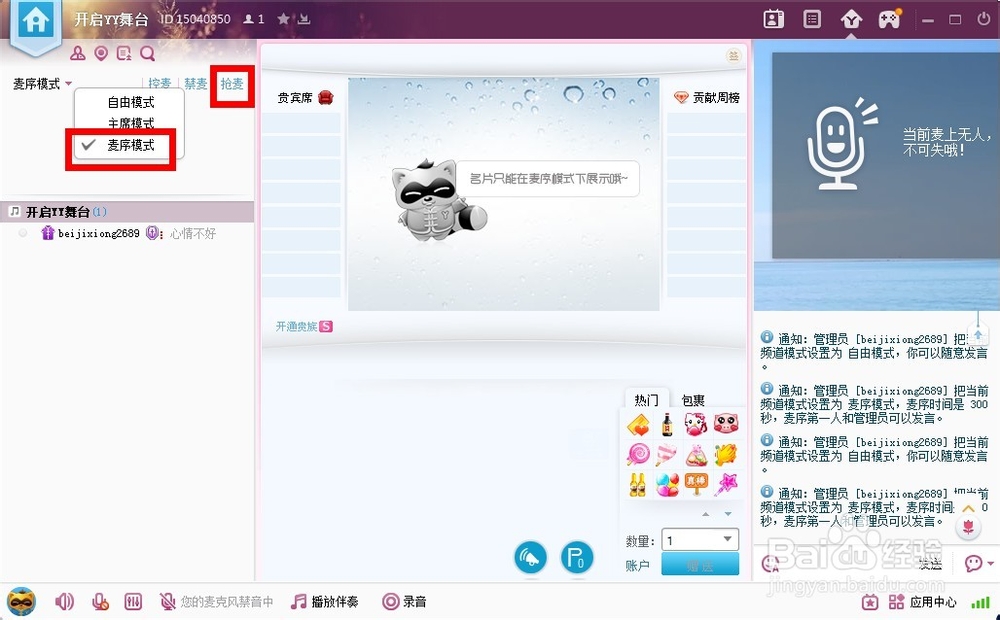1000x620 pixels.
Task: Click the channel program list icon
Action: (811, 17)
